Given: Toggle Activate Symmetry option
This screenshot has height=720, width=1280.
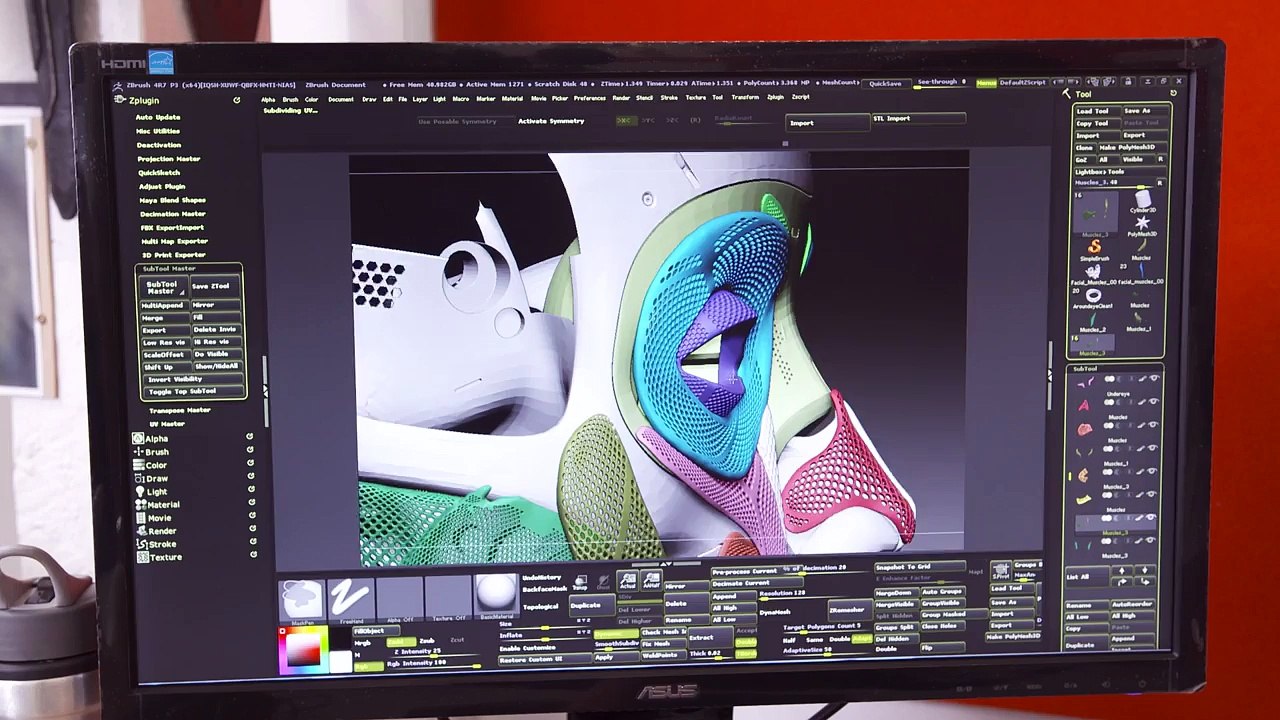Looking at the screenshot, I should click(x=551, y=121).
